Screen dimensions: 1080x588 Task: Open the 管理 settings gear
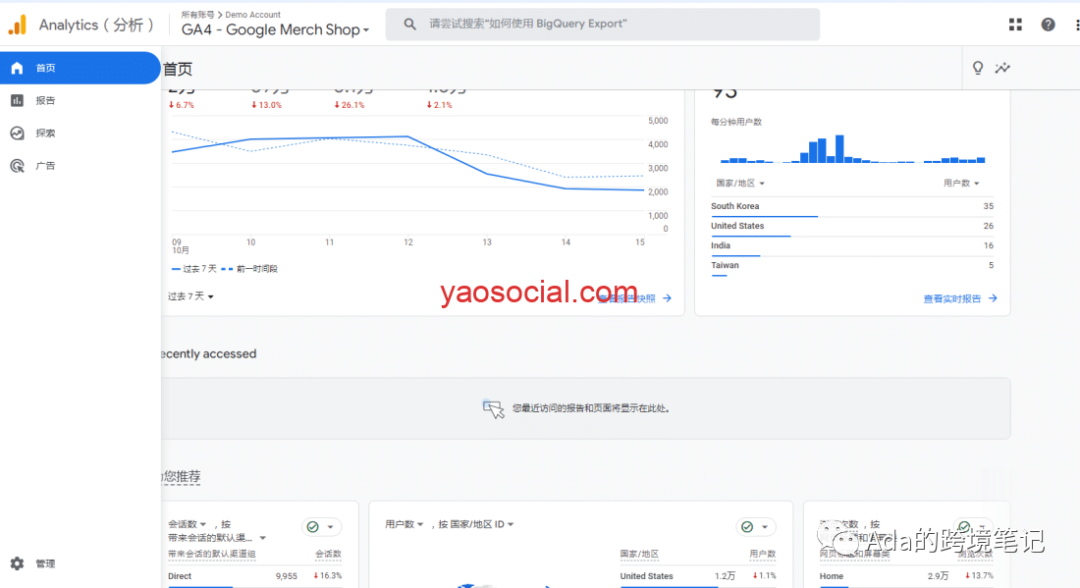pyautogui.click(x=17, y=563)
